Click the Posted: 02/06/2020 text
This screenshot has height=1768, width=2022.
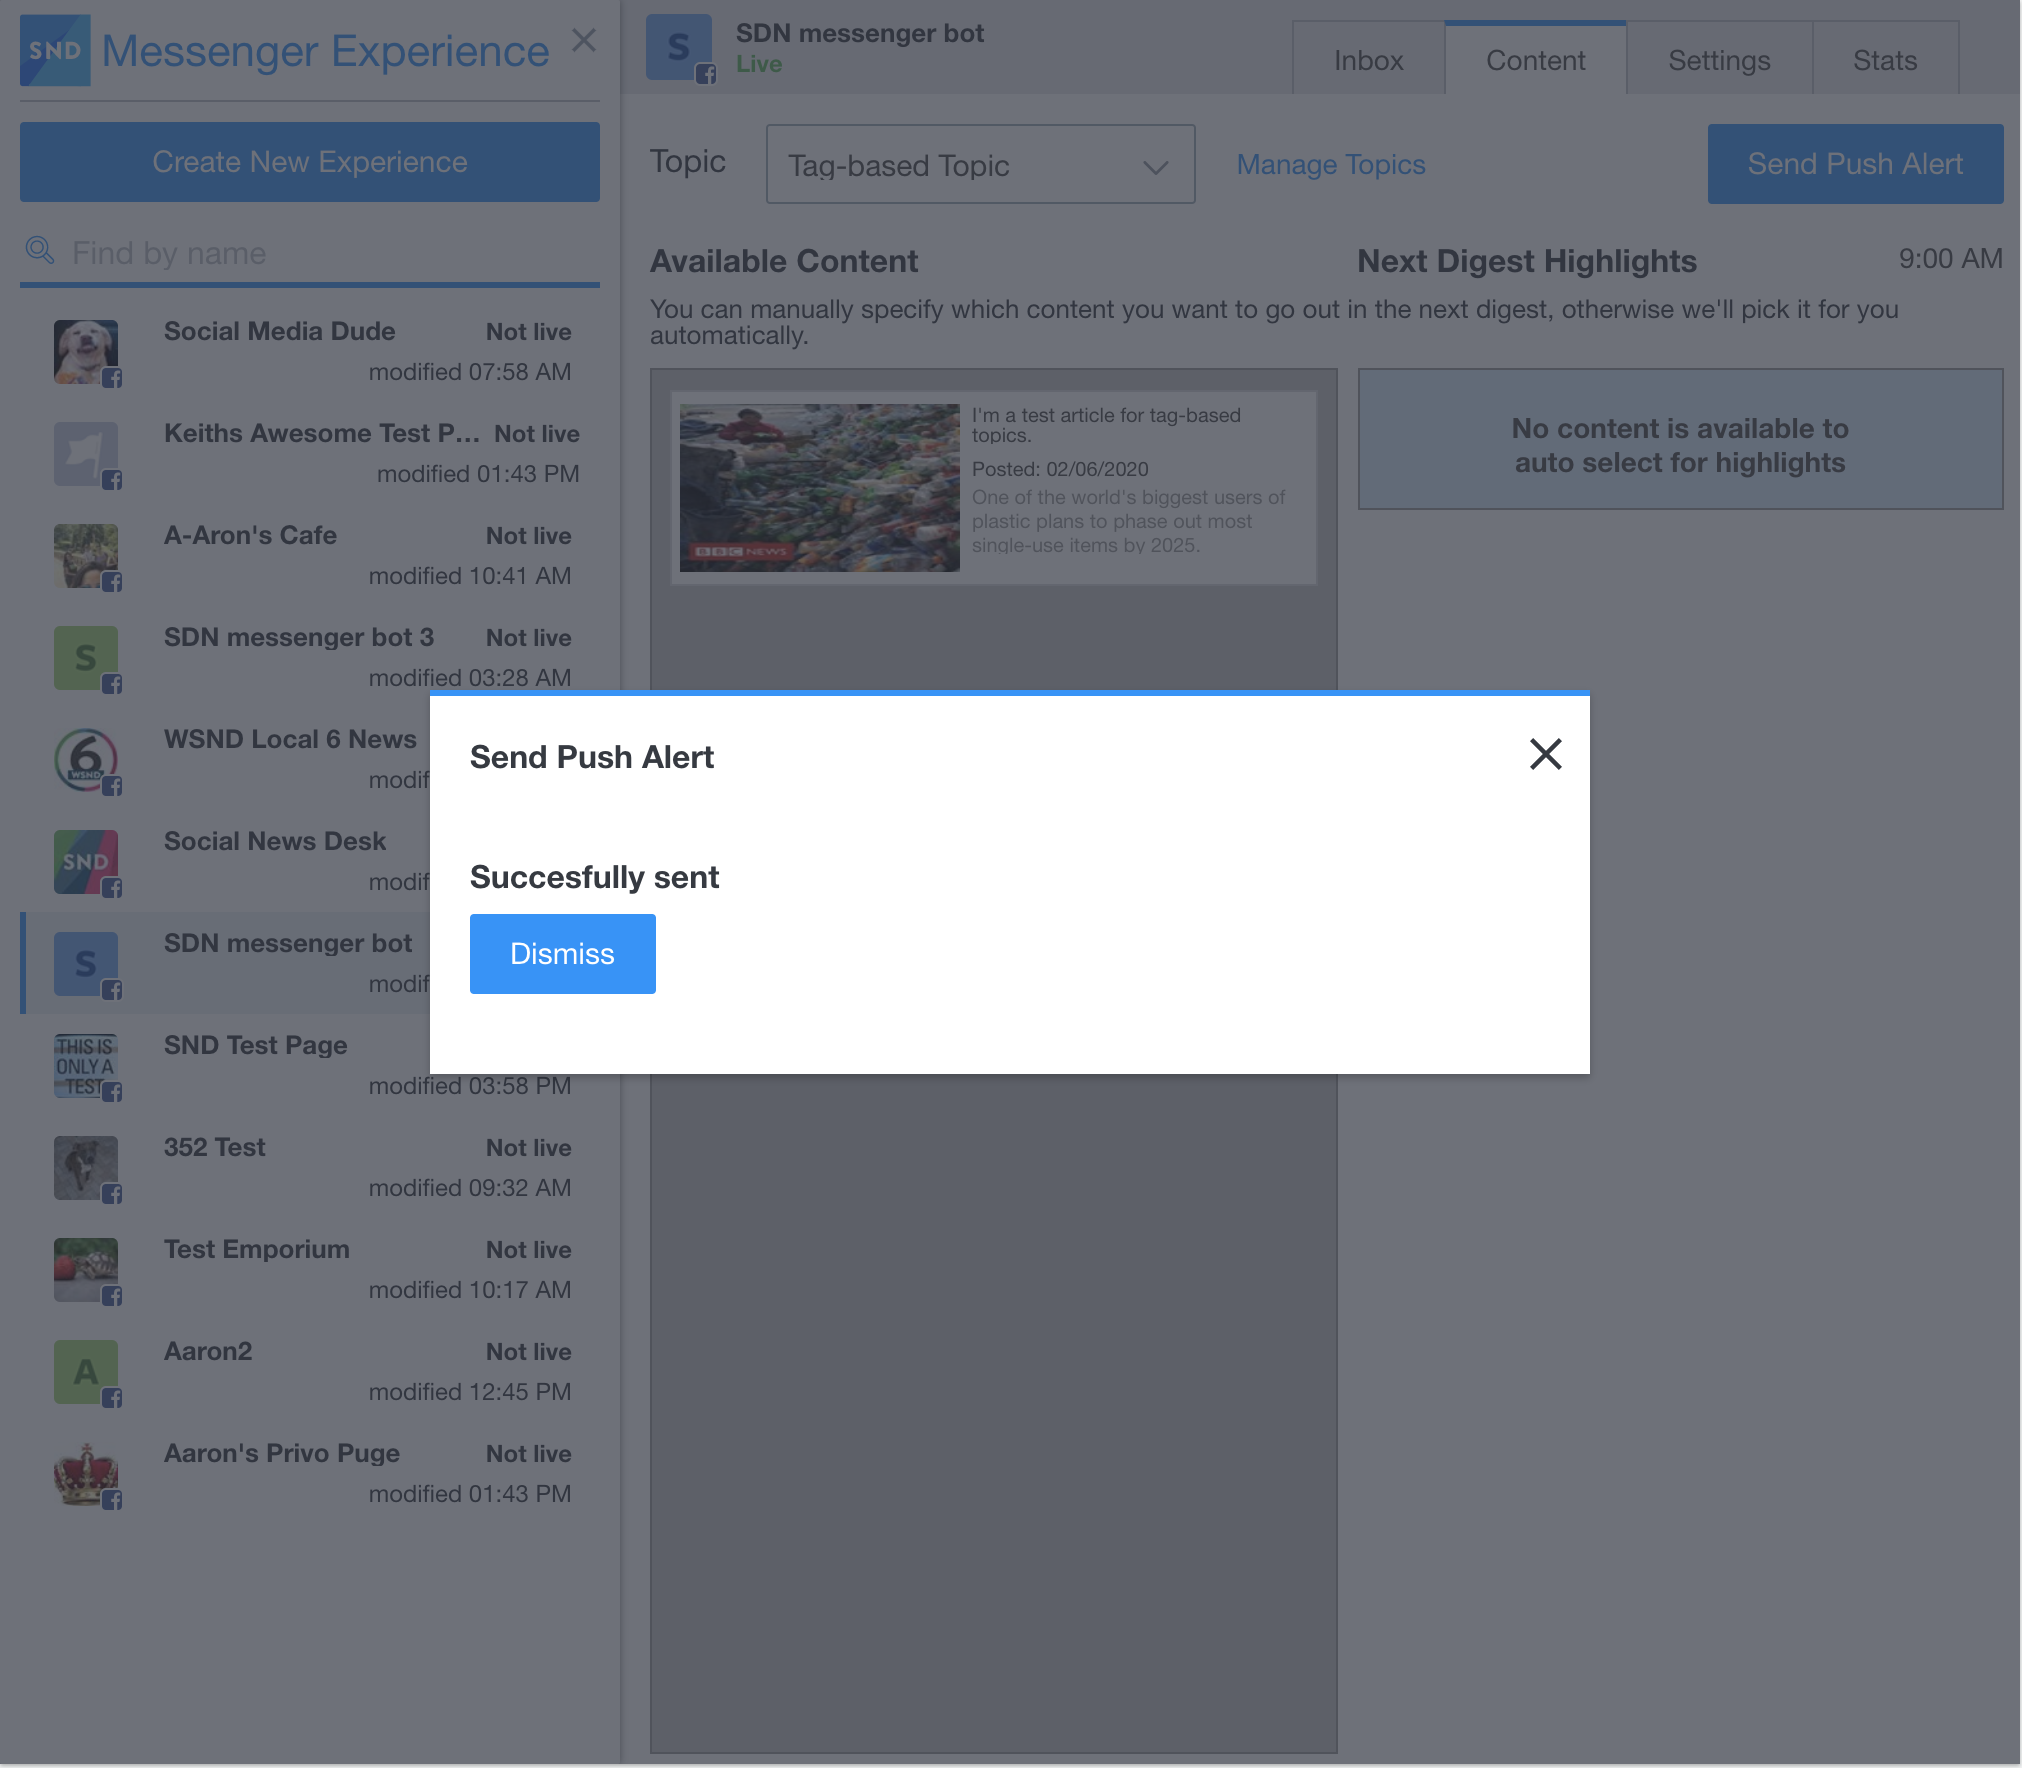pyautogui.click(x=1060, y=469)
